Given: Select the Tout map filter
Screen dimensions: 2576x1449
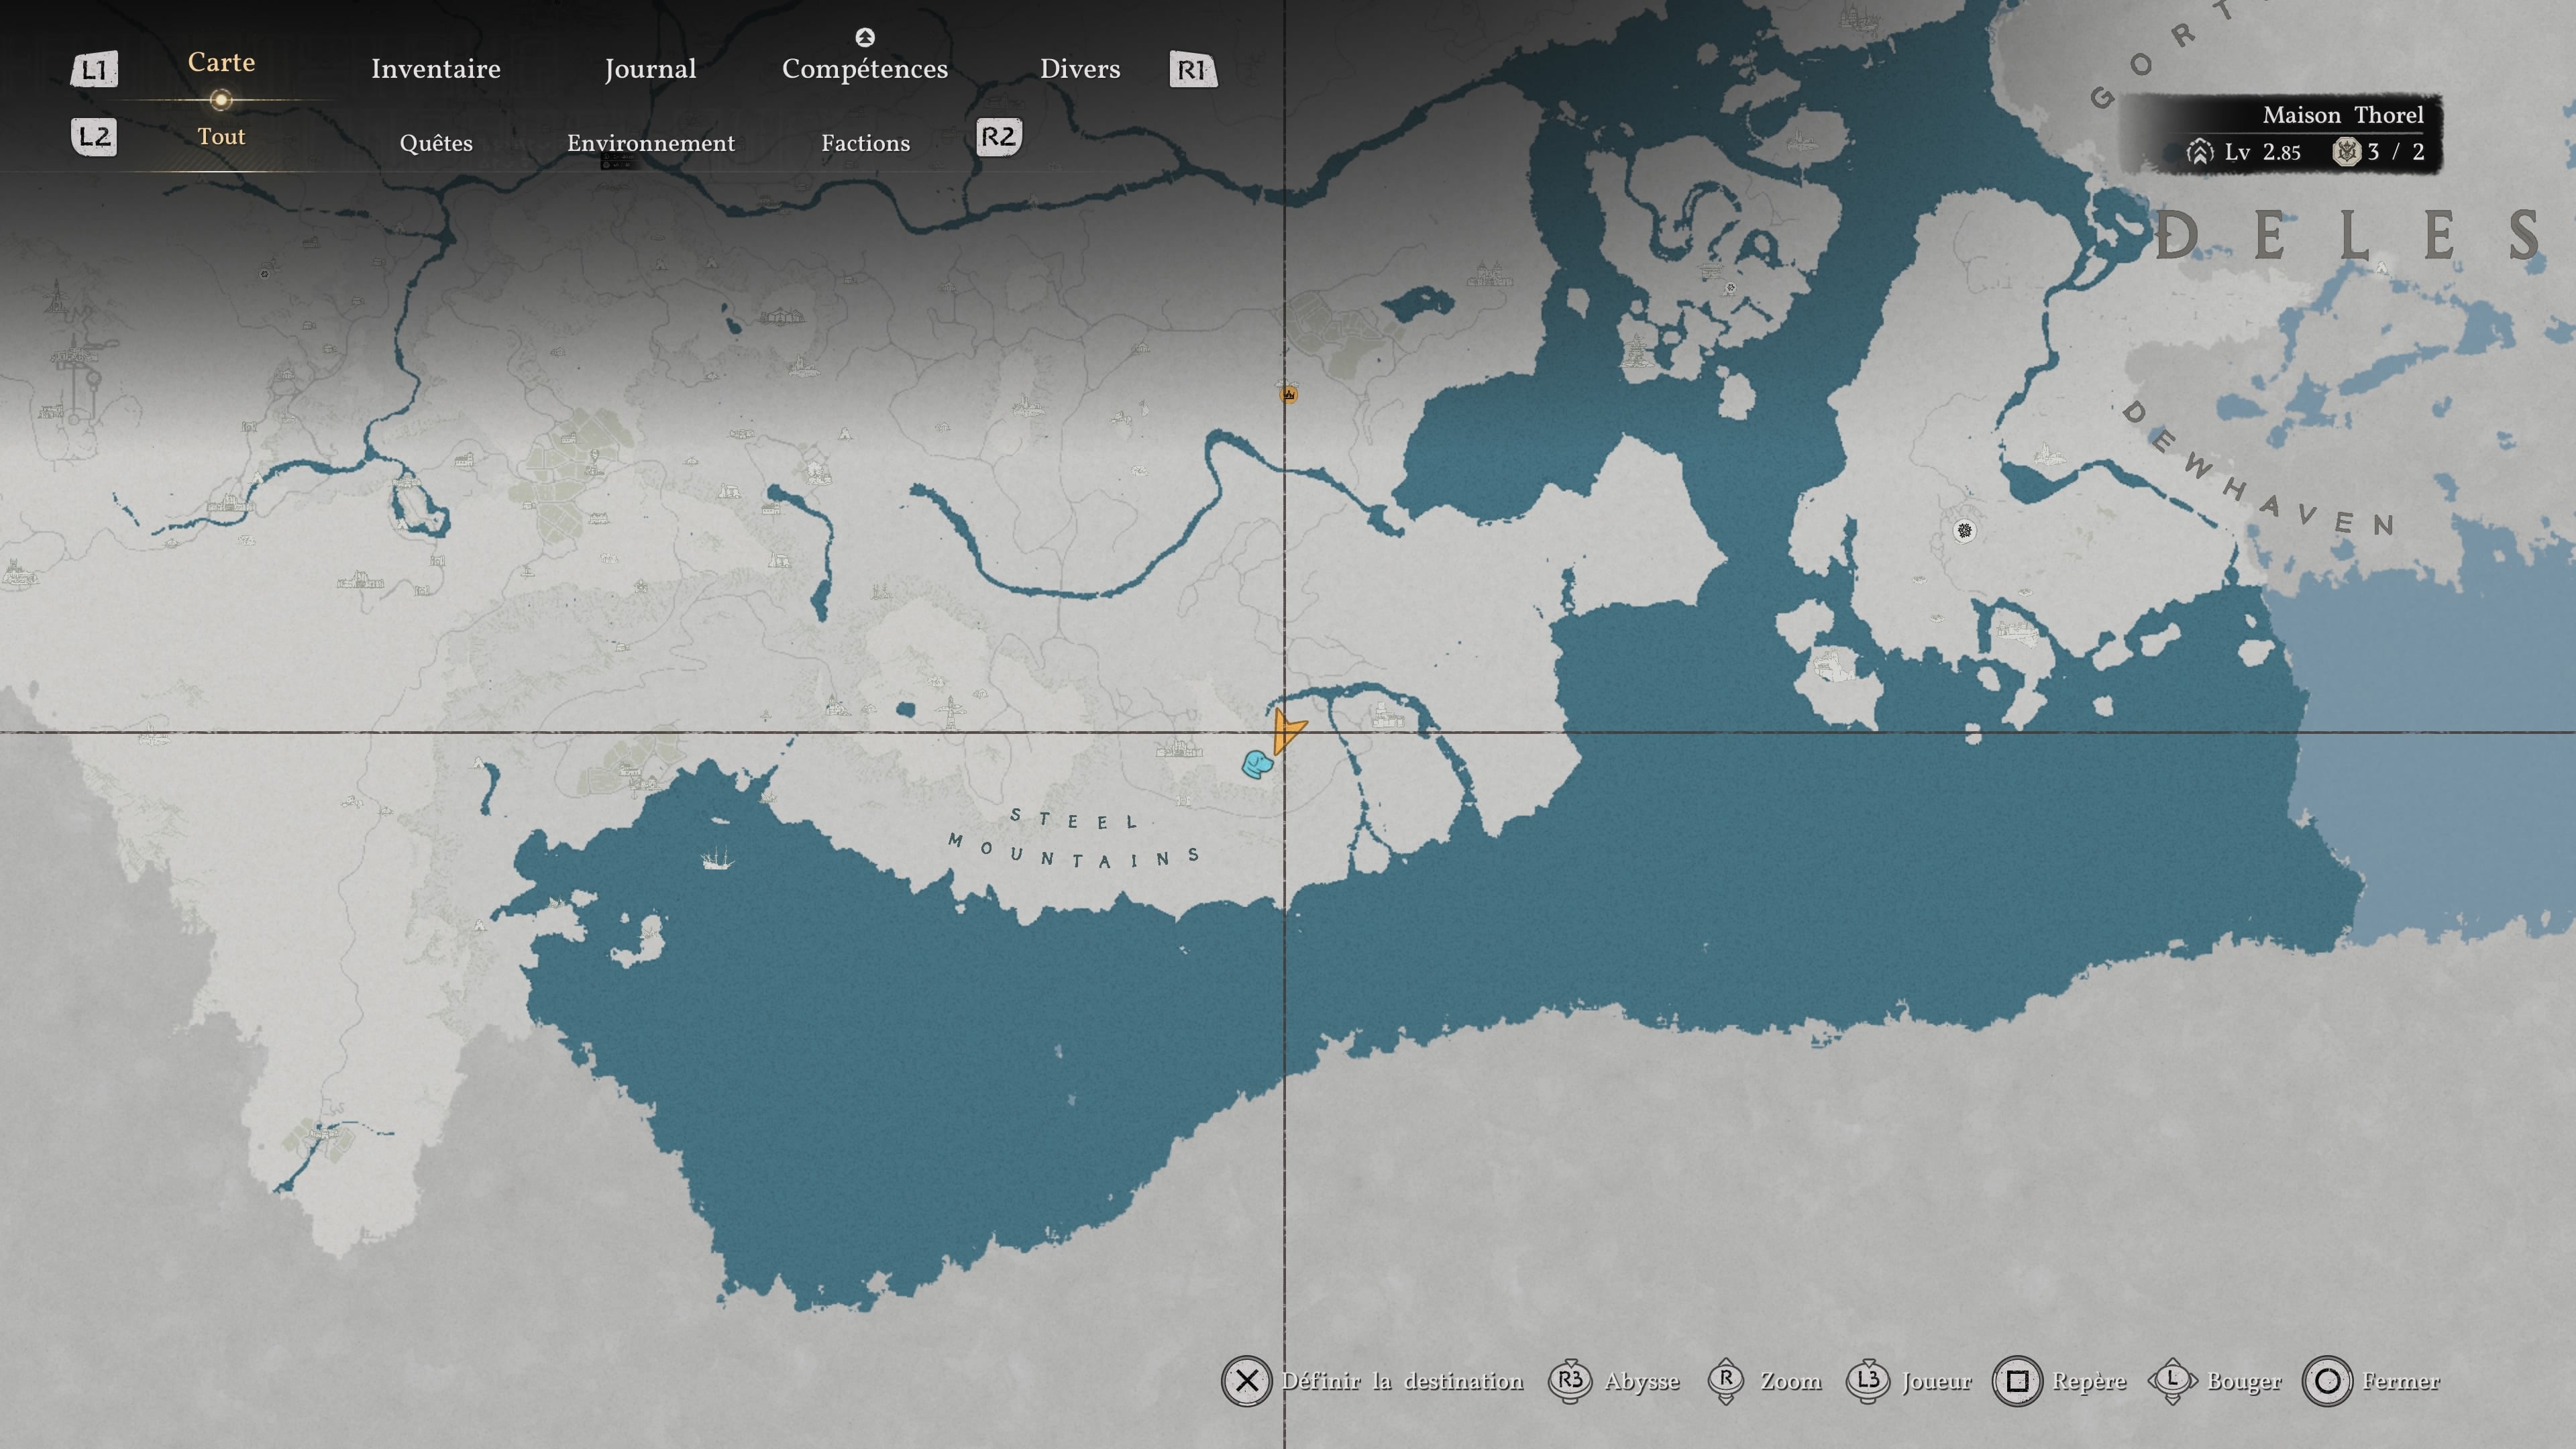Looking at the screenshot, I should [221, 137].
